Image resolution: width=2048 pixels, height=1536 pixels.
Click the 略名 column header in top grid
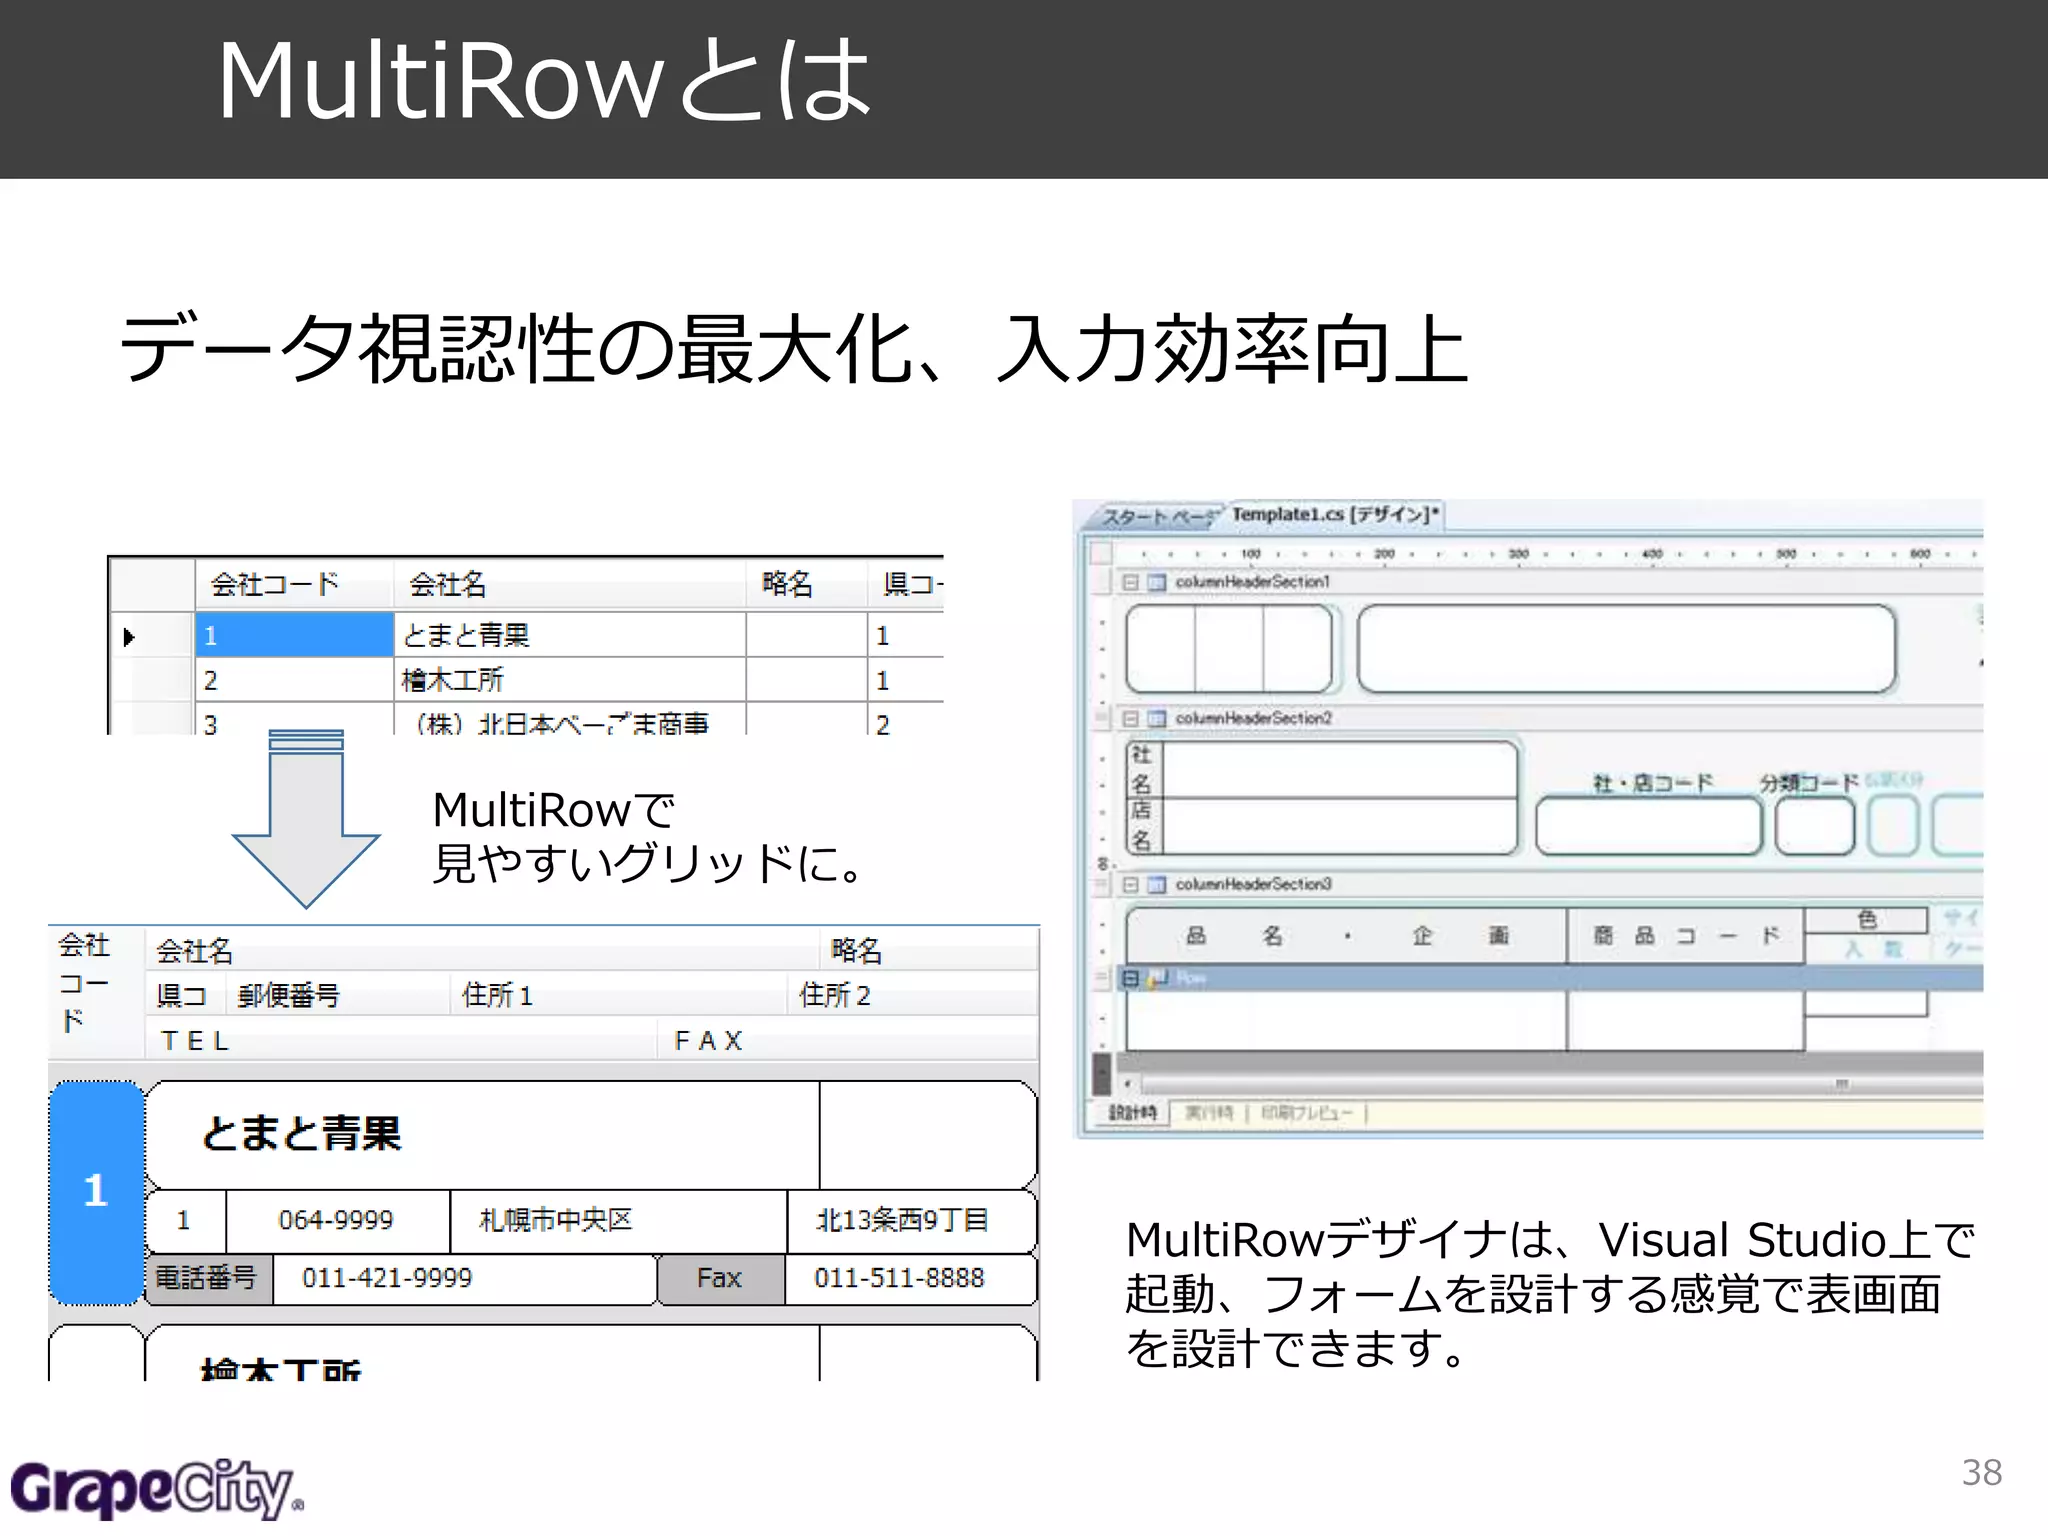[806, 583]
